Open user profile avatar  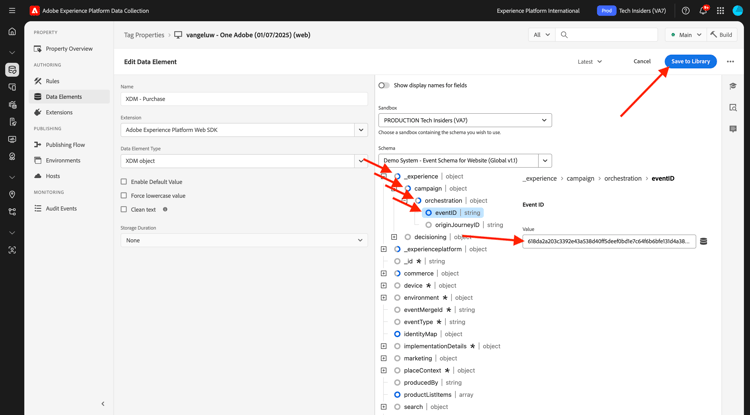click(x=738, y=11)
